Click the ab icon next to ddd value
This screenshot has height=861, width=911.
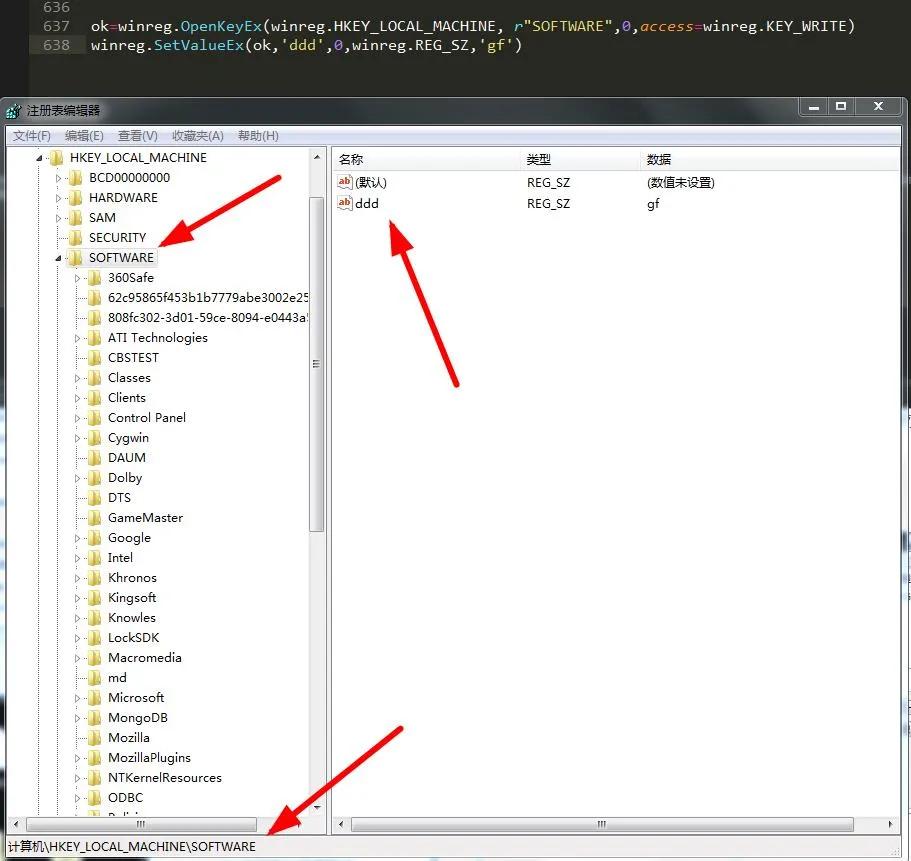[x=345, y=203]
